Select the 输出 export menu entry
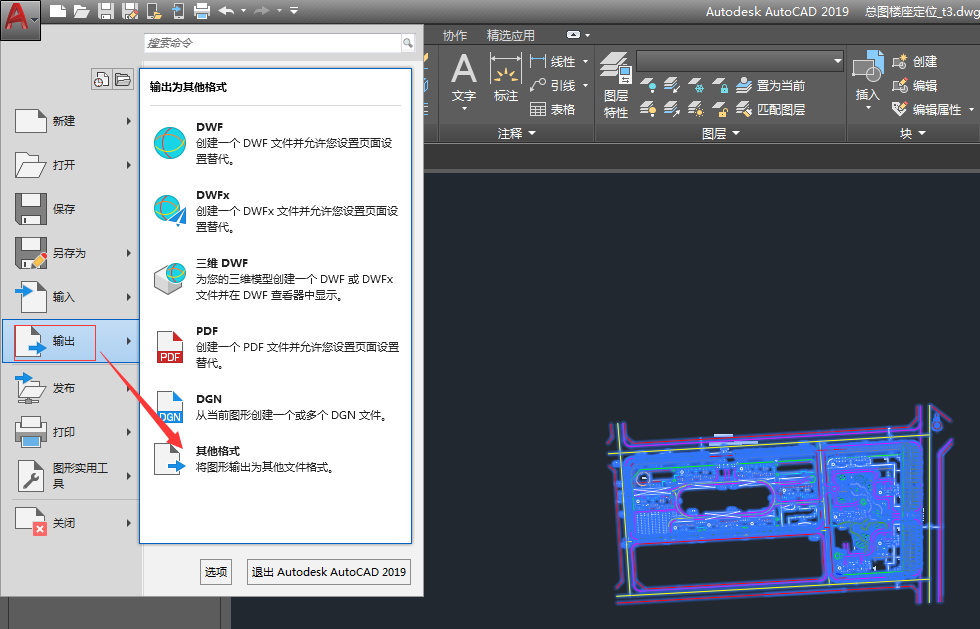The height and width of the screenshot is (629, 980). click(71, 341)
